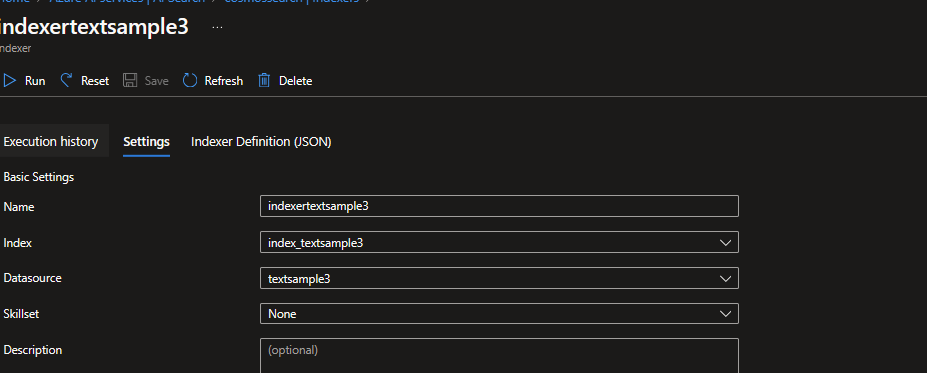
Task: Click the Save floppy disk icon
Action: [x=130, y=80]
